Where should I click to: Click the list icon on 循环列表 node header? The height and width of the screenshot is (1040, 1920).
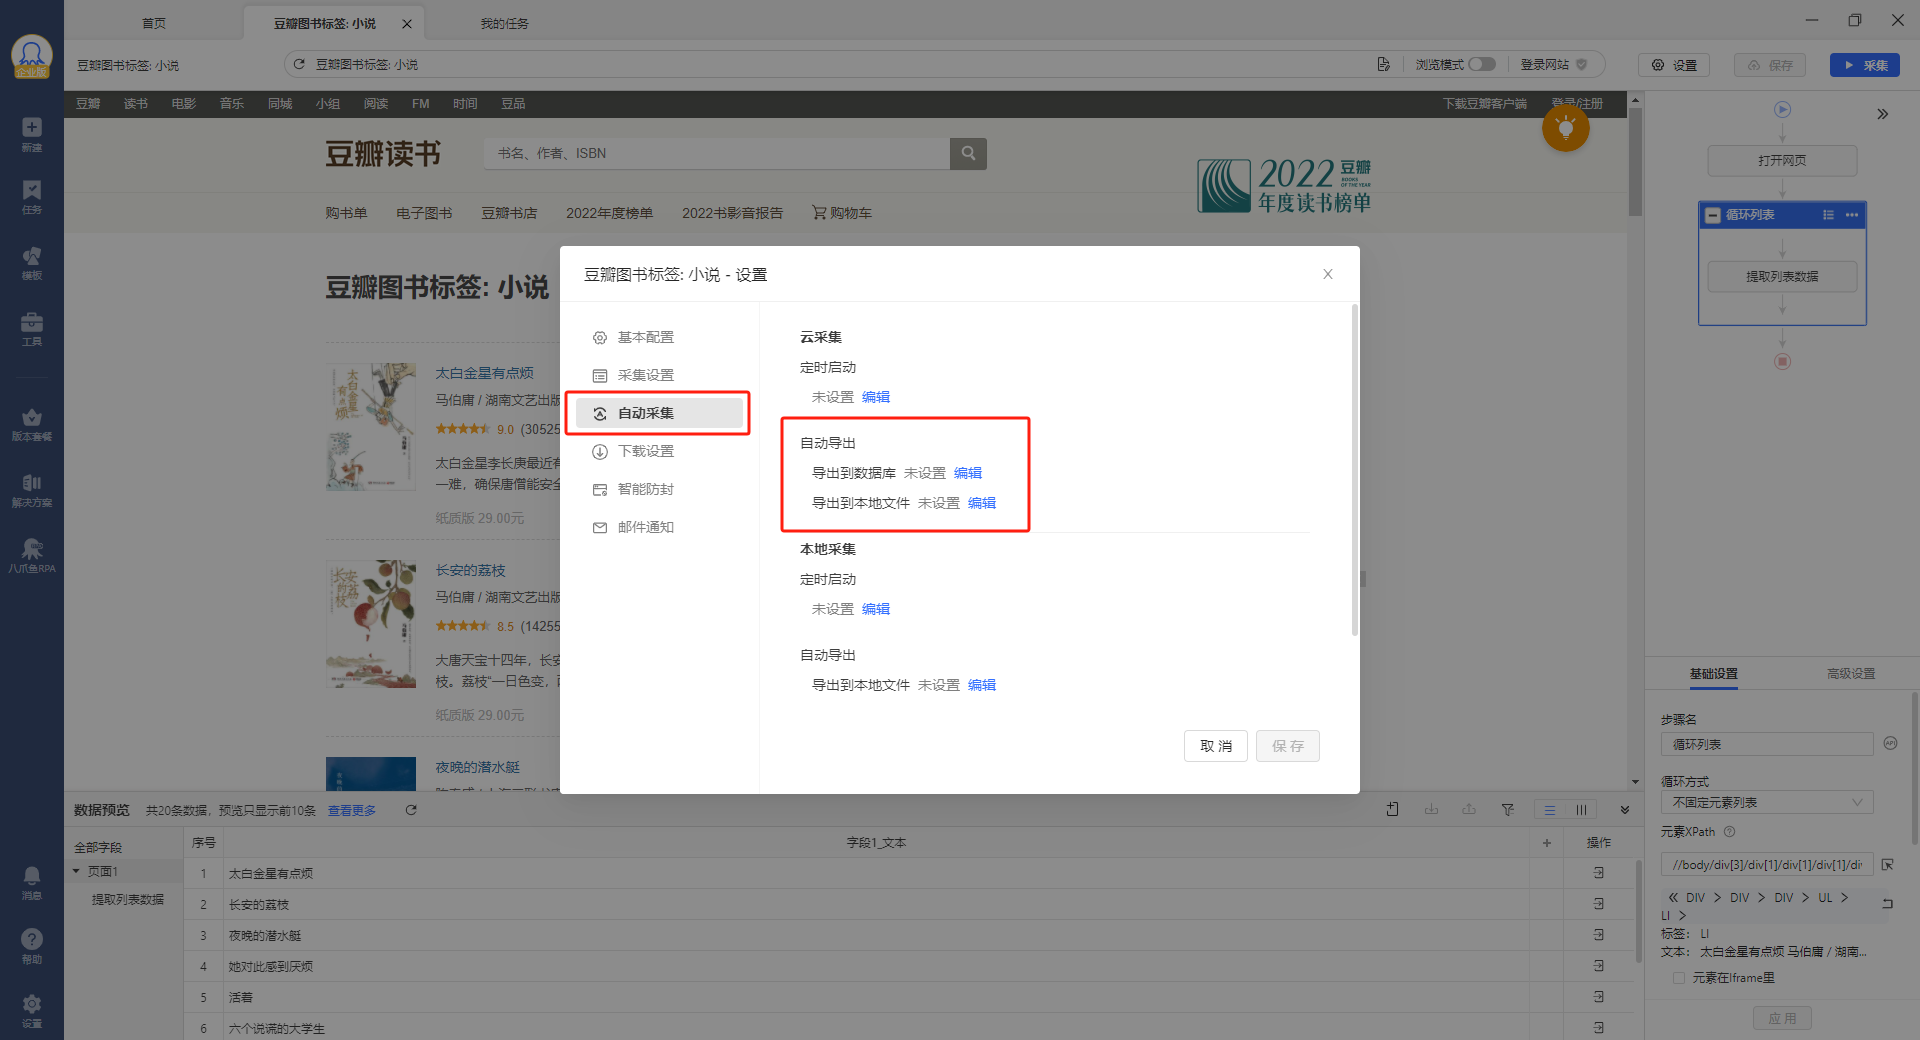click(1828, 215)
